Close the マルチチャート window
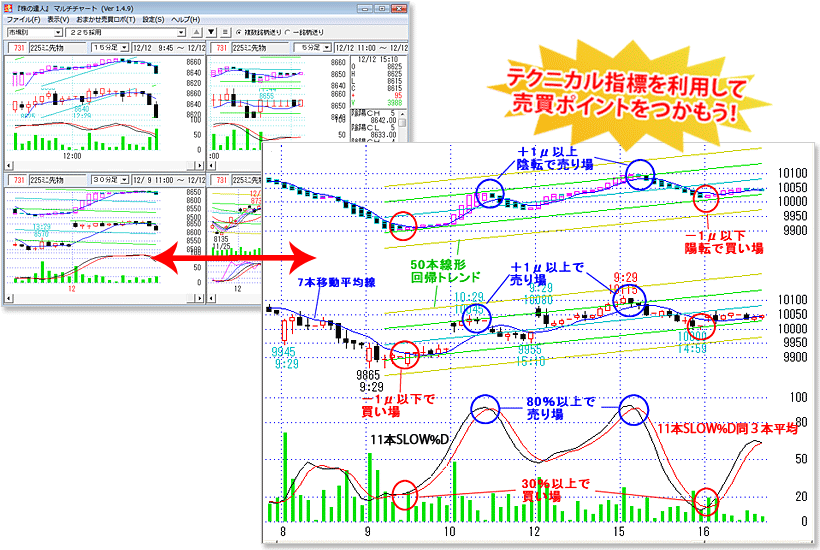Viewport: 820px width, 550px height. point(399,8)
